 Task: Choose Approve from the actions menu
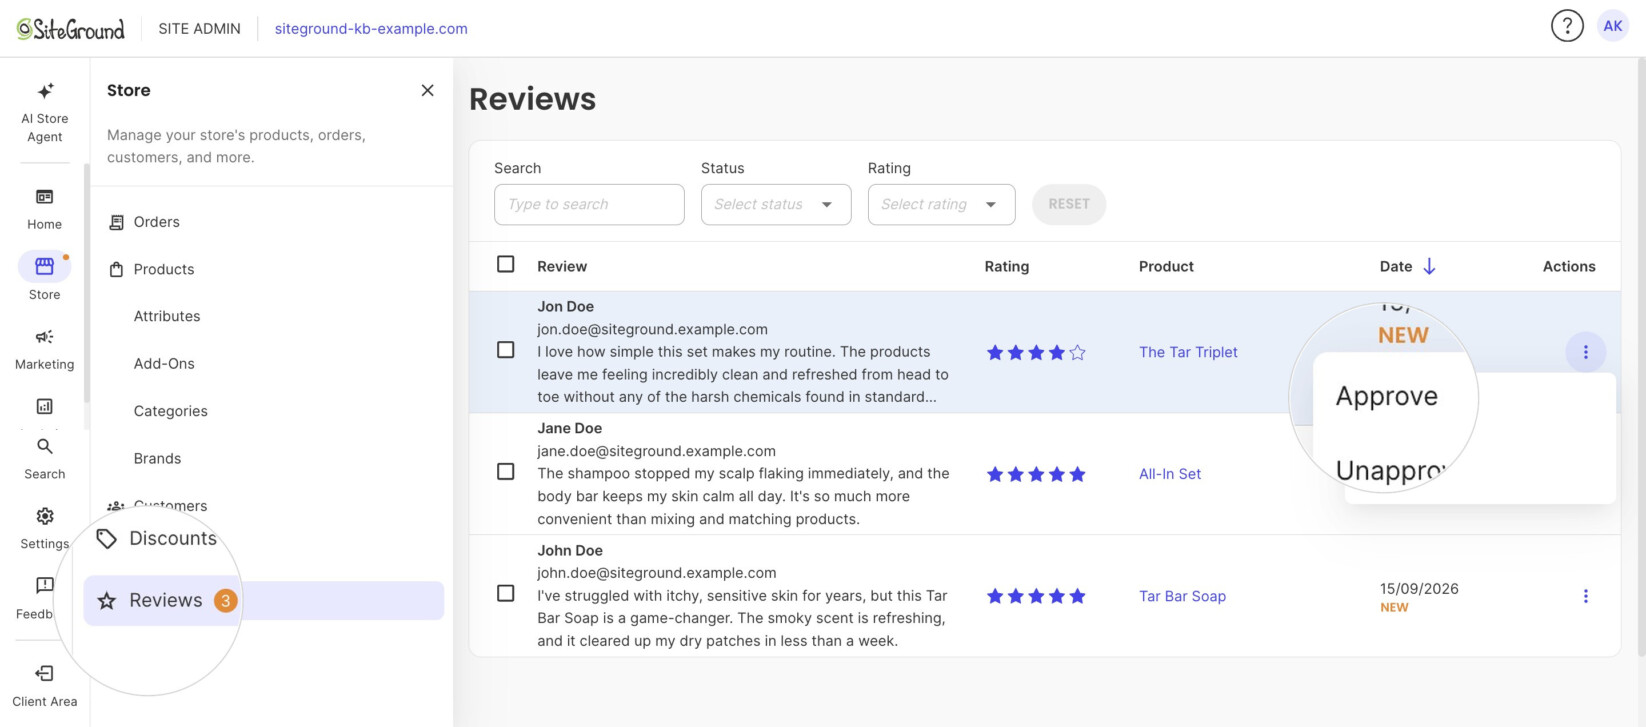pyautogui.click(x=1387, y=396)
